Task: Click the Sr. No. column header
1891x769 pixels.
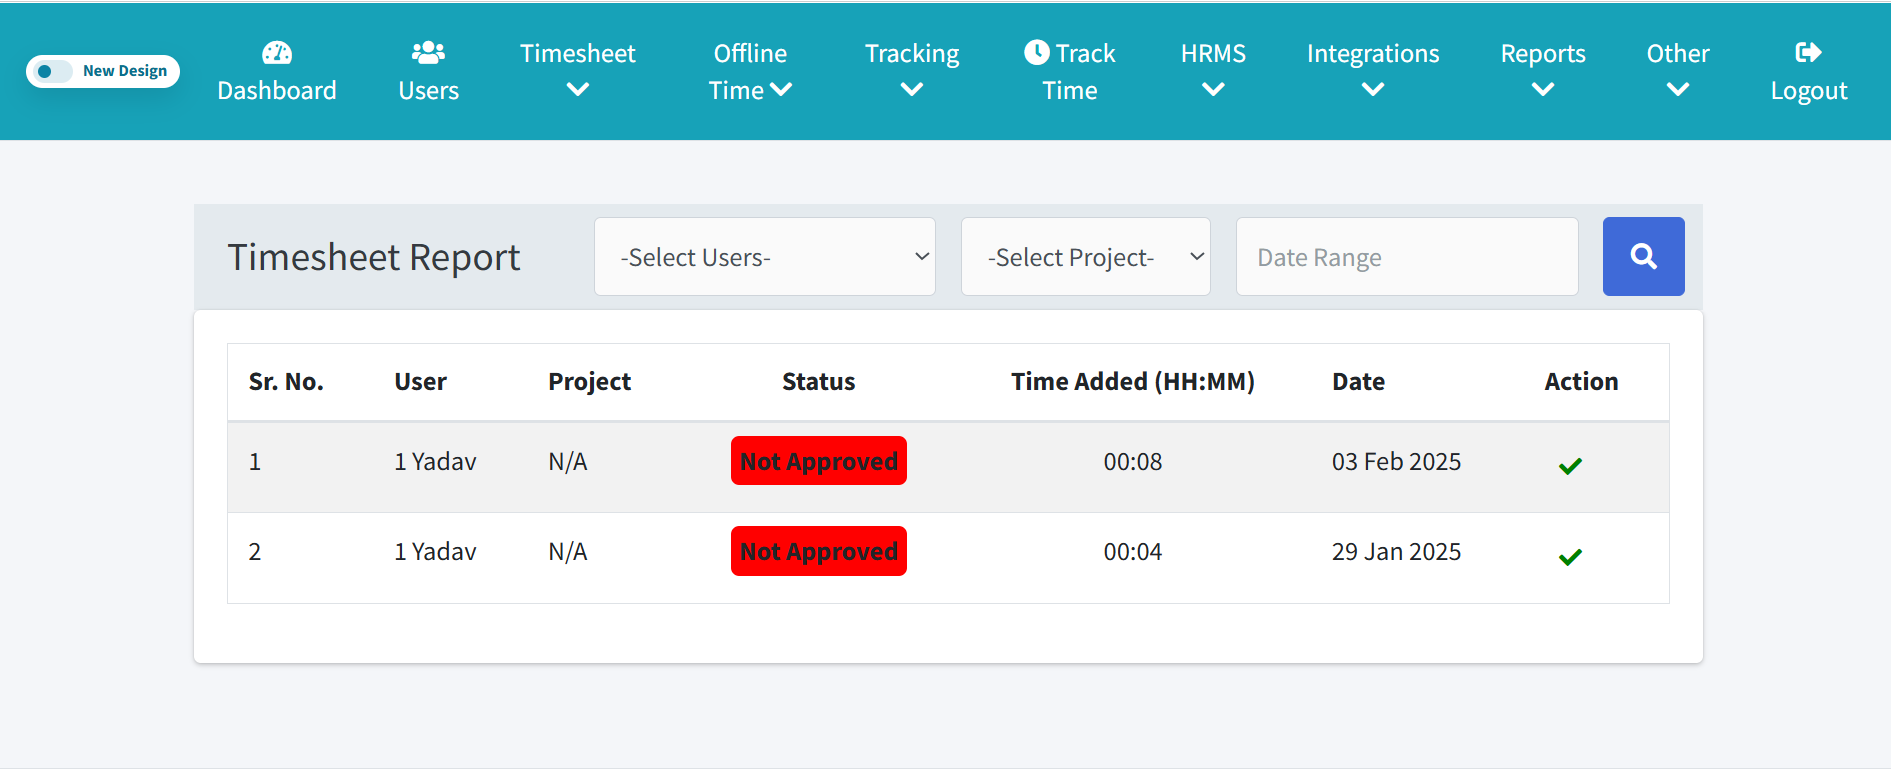Action: pos(286,382)
